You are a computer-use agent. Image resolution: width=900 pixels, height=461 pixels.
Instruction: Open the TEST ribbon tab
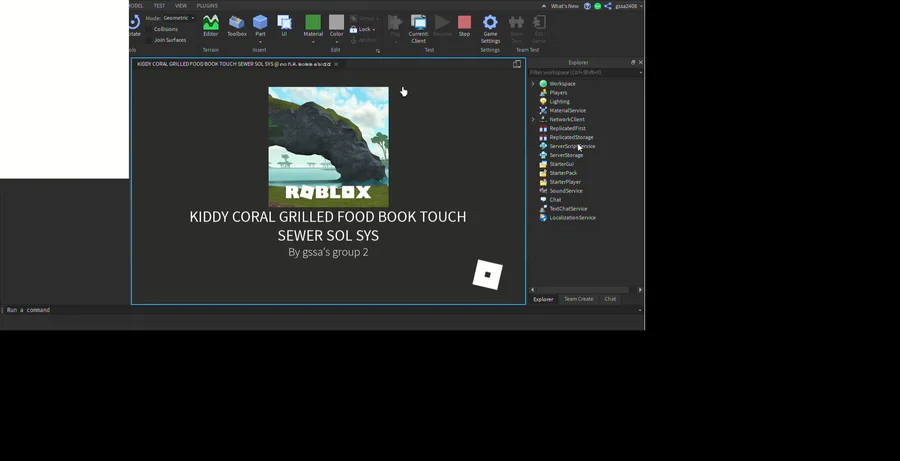(159, 6)
